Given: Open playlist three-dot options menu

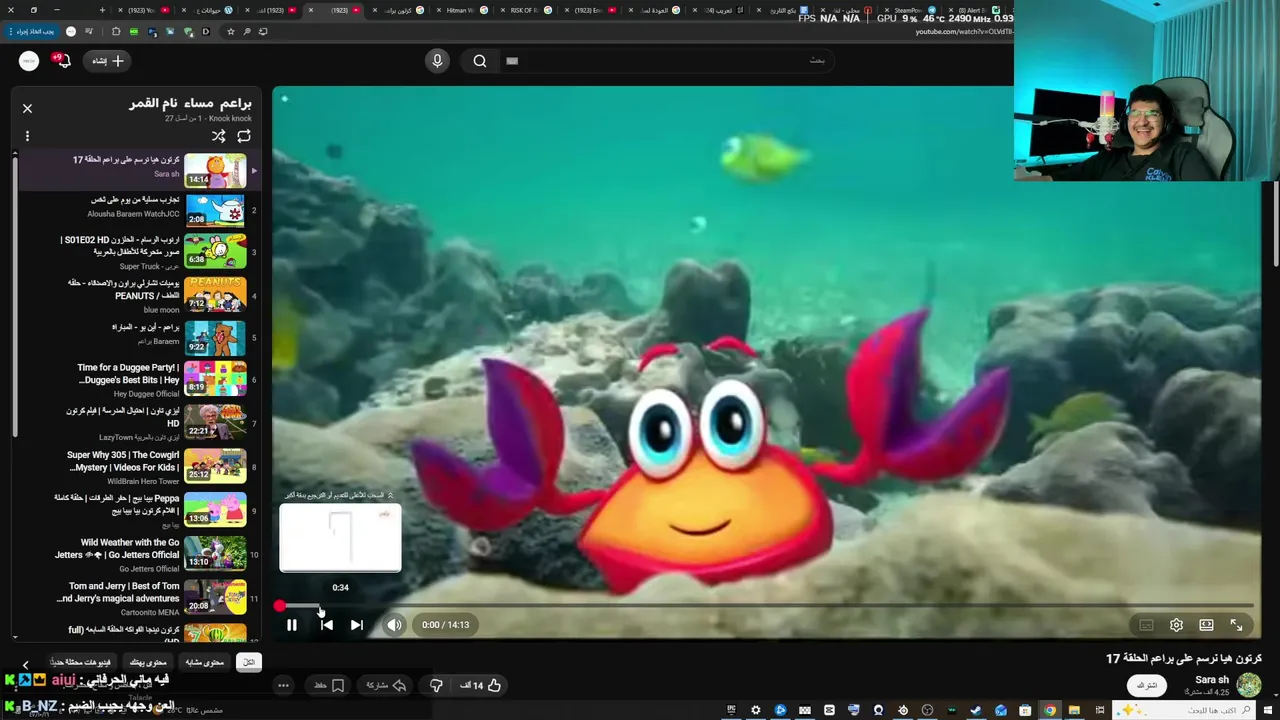Looking at the screenshot, I should click(x=27, y=136).
